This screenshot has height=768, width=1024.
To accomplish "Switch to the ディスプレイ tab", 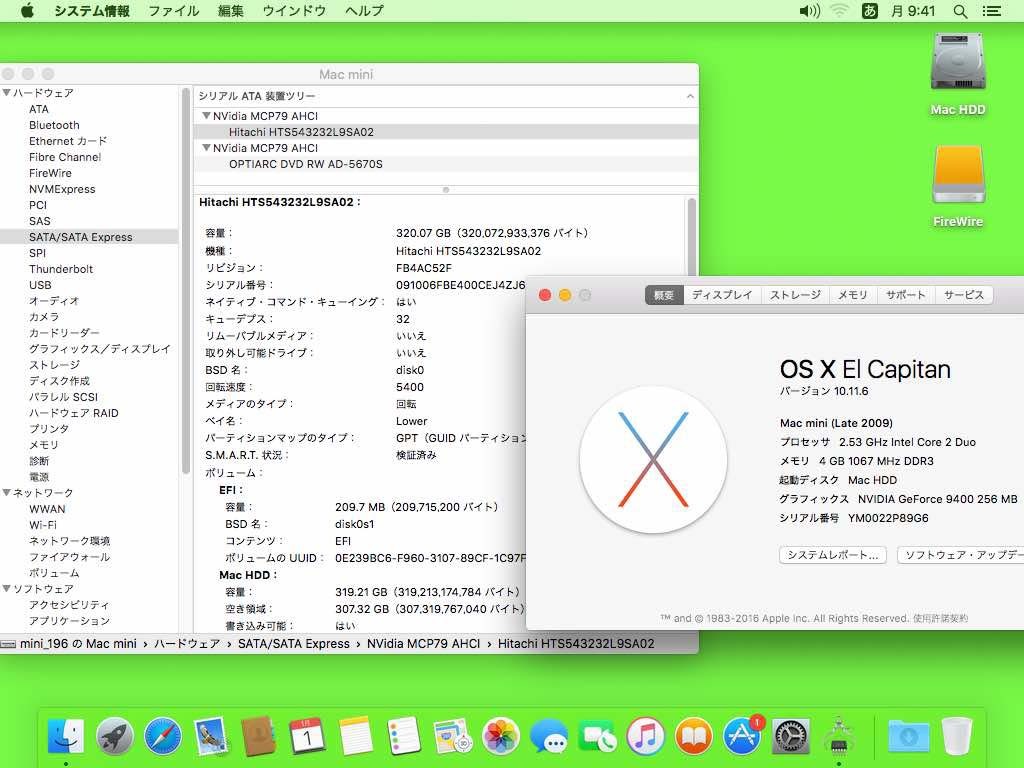I will [722, 295].
